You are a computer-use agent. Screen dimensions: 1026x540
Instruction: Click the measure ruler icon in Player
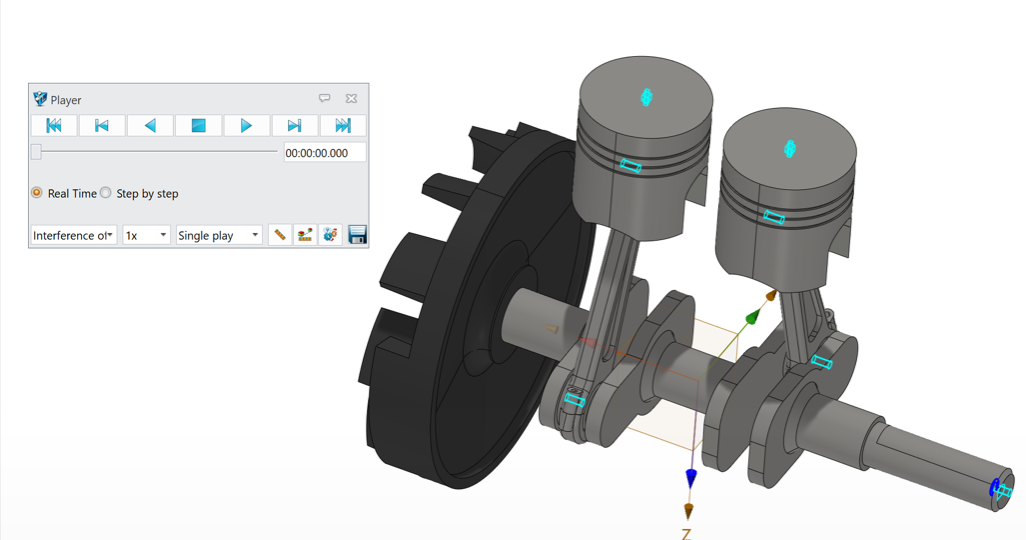point(280,235)
